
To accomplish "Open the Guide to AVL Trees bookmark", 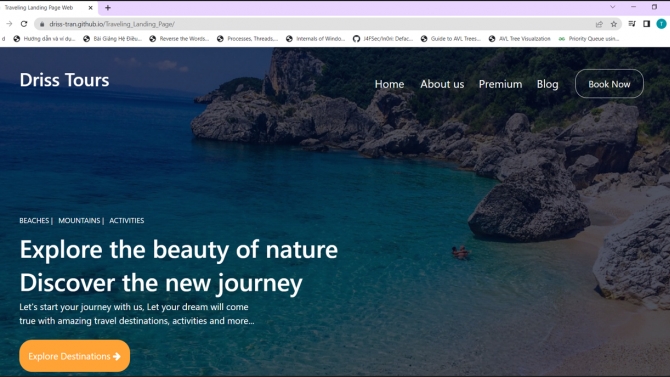I will click(x=451, y=38).
